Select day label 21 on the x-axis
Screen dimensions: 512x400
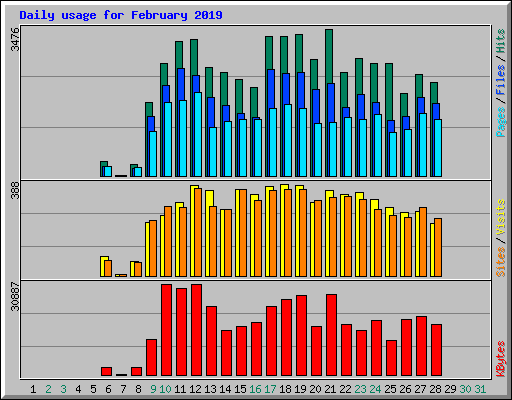330,389
